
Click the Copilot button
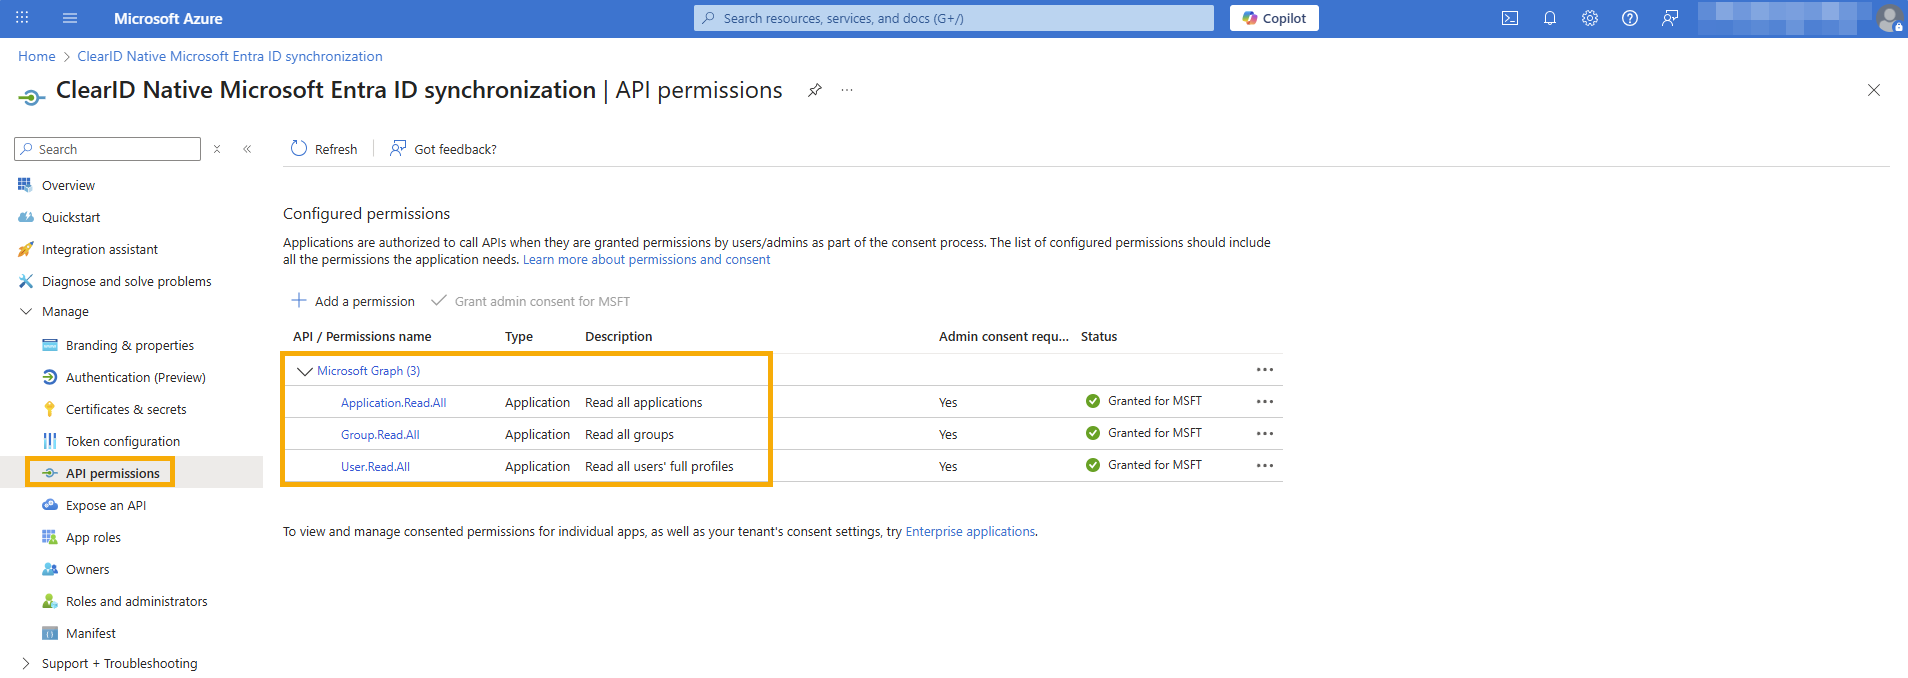1274,18
